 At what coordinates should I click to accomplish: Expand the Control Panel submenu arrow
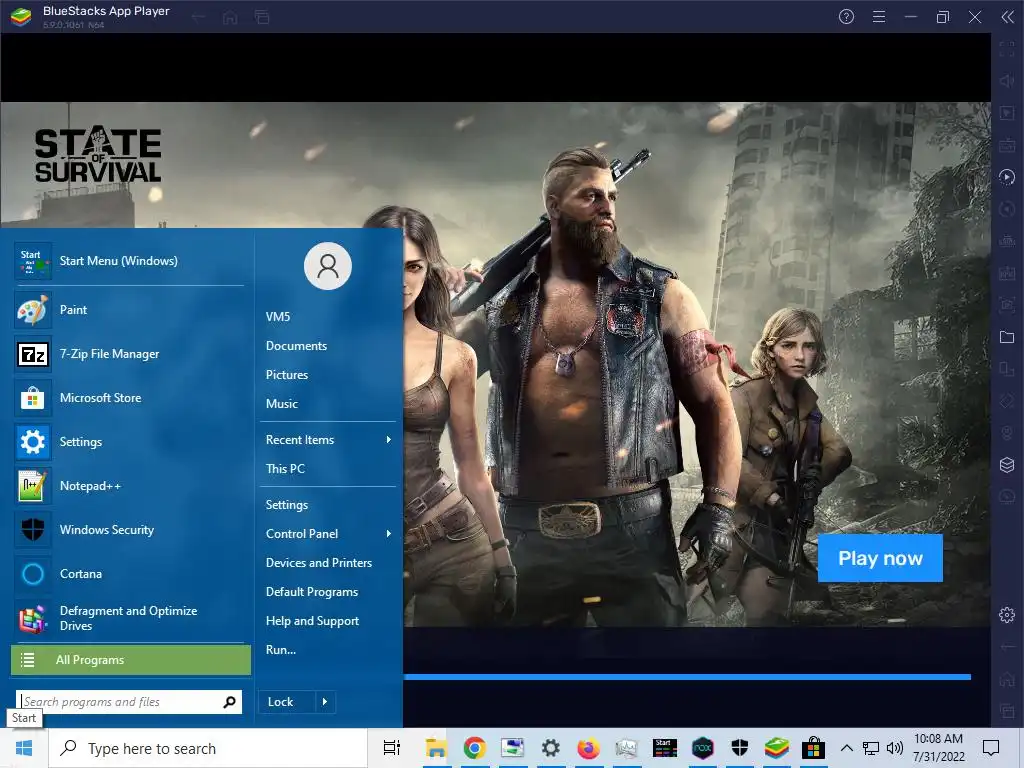click(x=389, y=534)
